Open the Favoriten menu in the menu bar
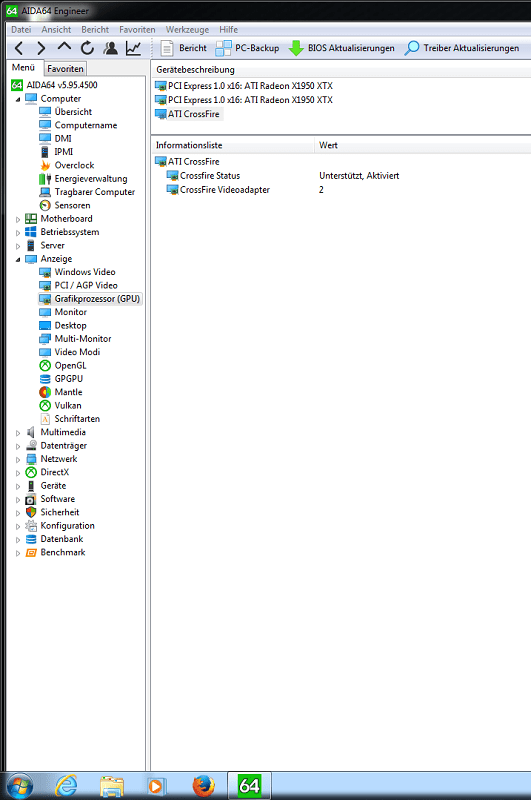The height and width of the screenshot is (800, 531). coord(137,30)
